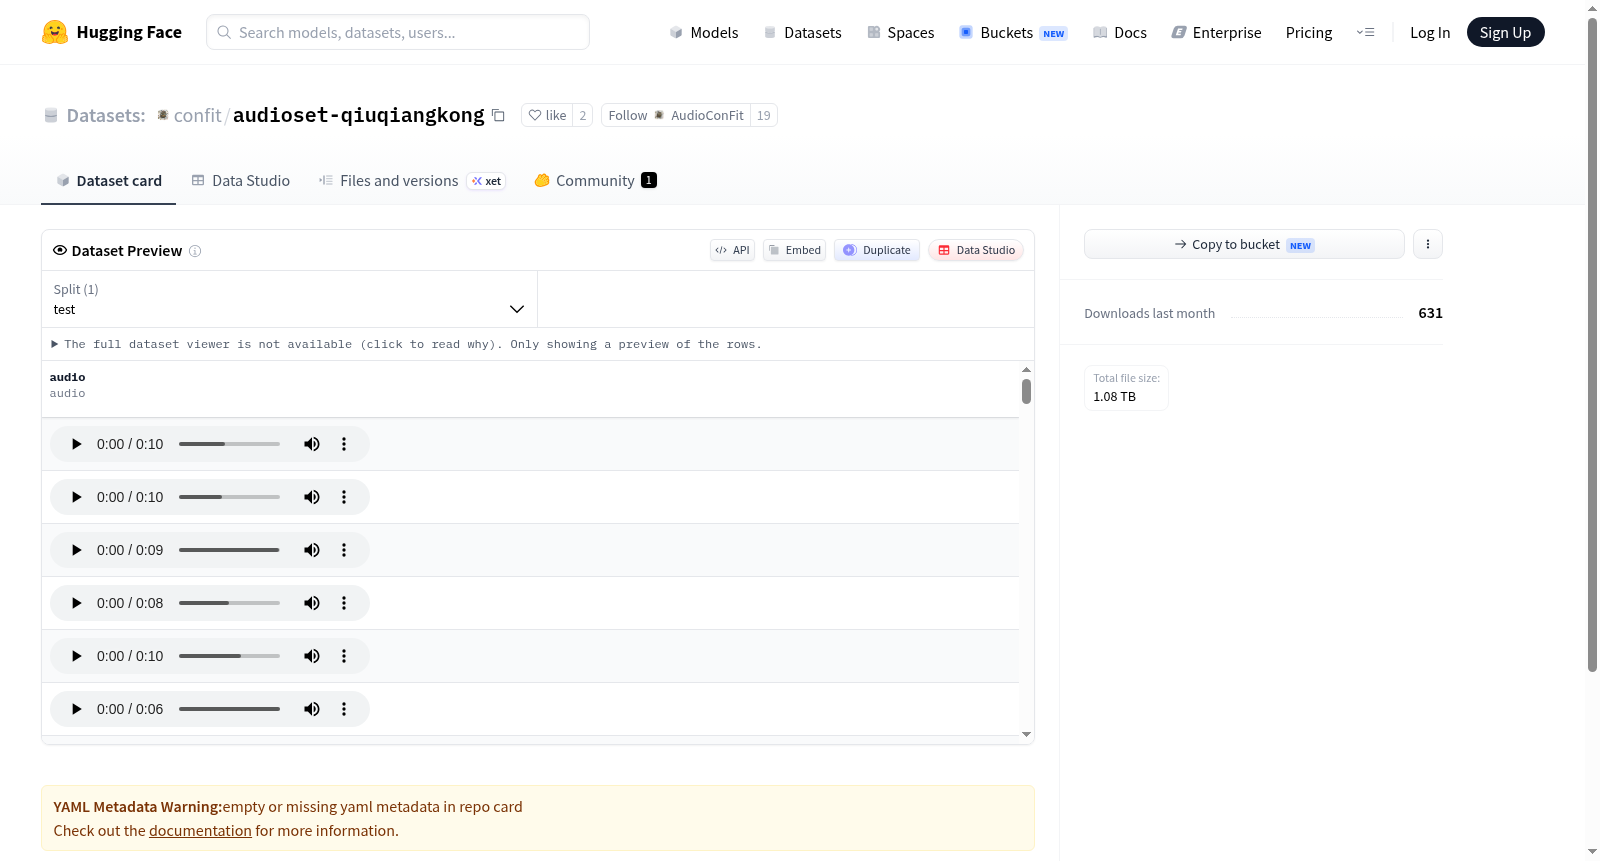
Task: Click Copy to bucket button
Action: tap(1244, 244)
